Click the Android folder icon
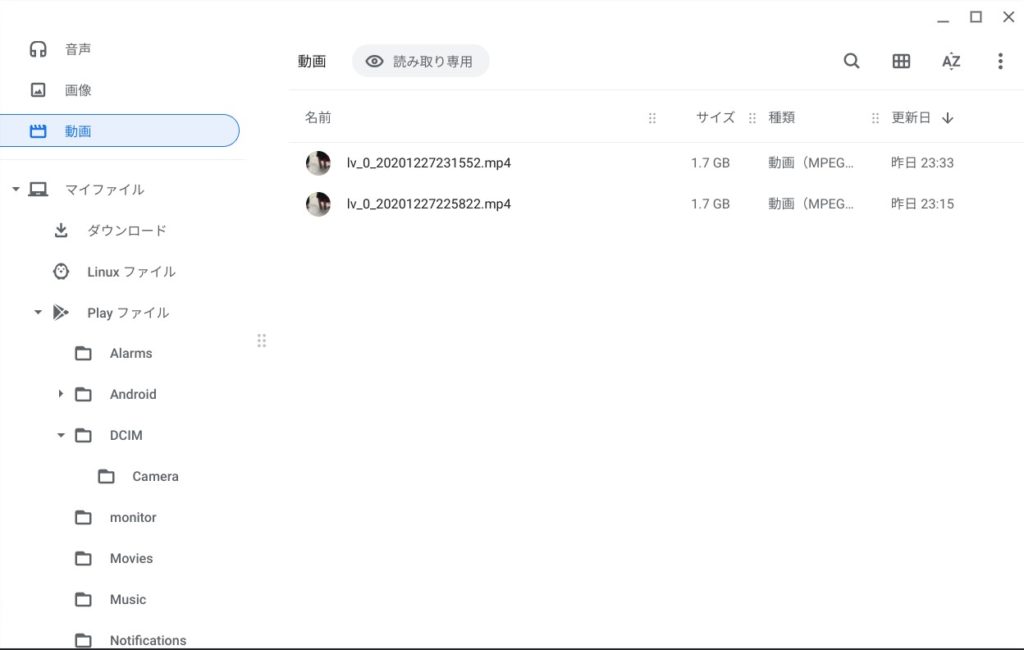 click(x=83, y=395)
